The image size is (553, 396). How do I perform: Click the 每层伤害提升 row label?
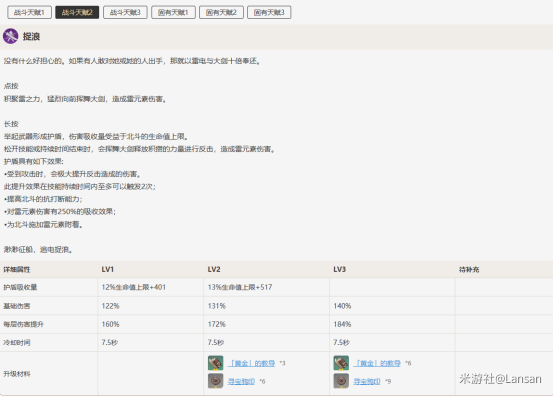click(x=24, y=324)
